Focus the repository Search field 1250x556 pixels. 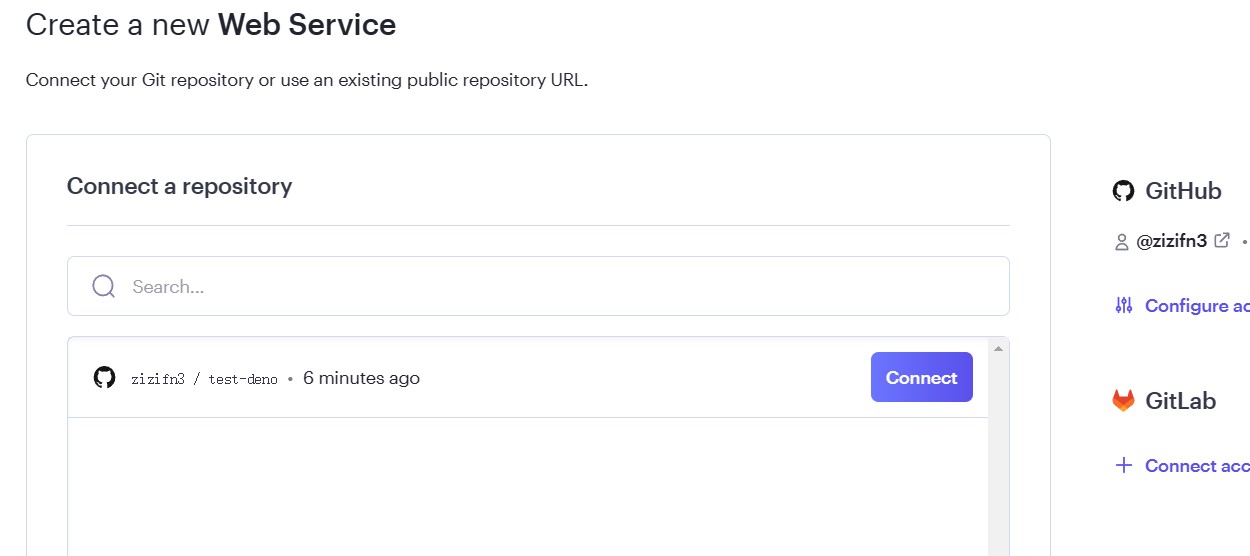[560, 287]
